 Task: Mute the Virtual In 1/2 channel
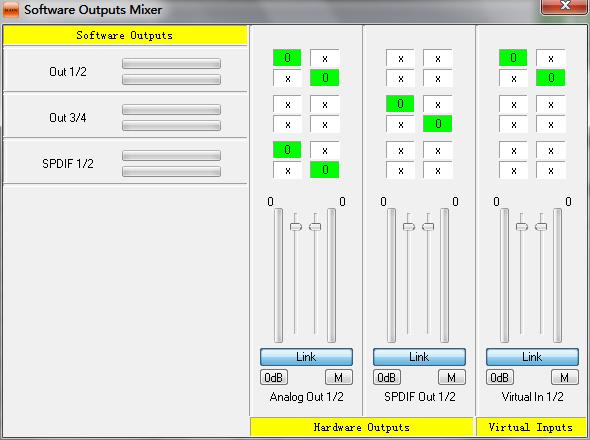564,377
